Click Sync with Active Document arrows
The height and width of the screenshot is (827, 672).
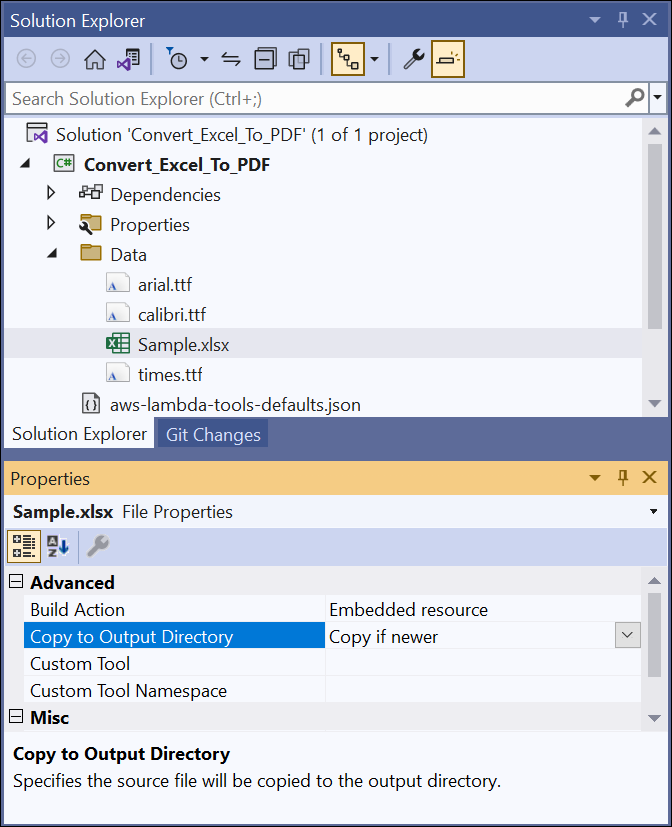click(x=231, y=59)
